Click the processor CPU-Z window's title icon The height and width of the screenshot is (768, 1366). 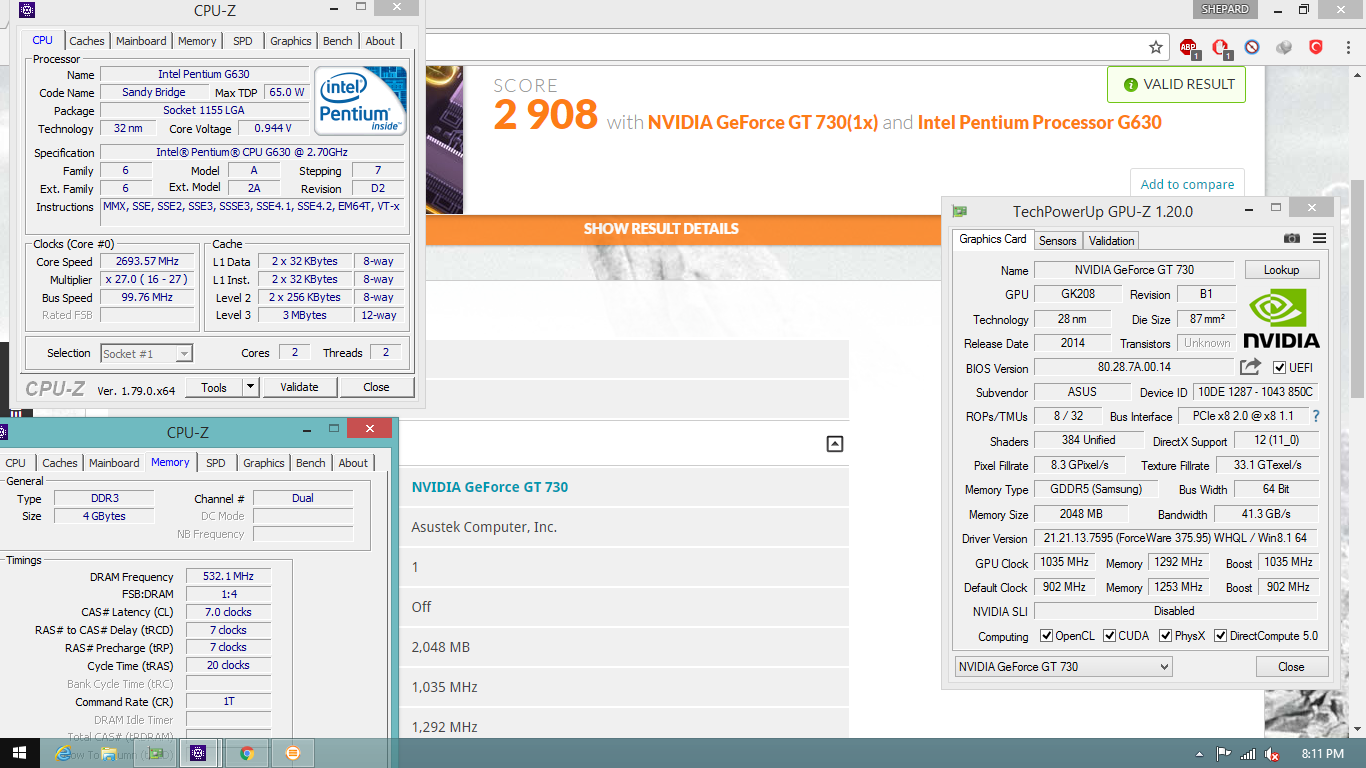27,11
